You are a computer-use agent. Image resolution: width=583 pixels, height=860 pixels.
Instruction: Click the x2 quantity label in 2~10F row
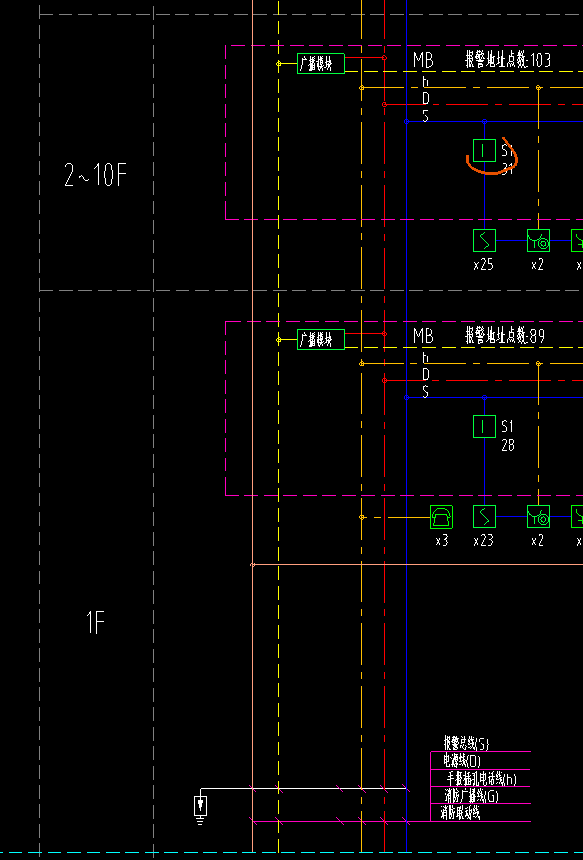pyautogui.click(x=537, y=265)
